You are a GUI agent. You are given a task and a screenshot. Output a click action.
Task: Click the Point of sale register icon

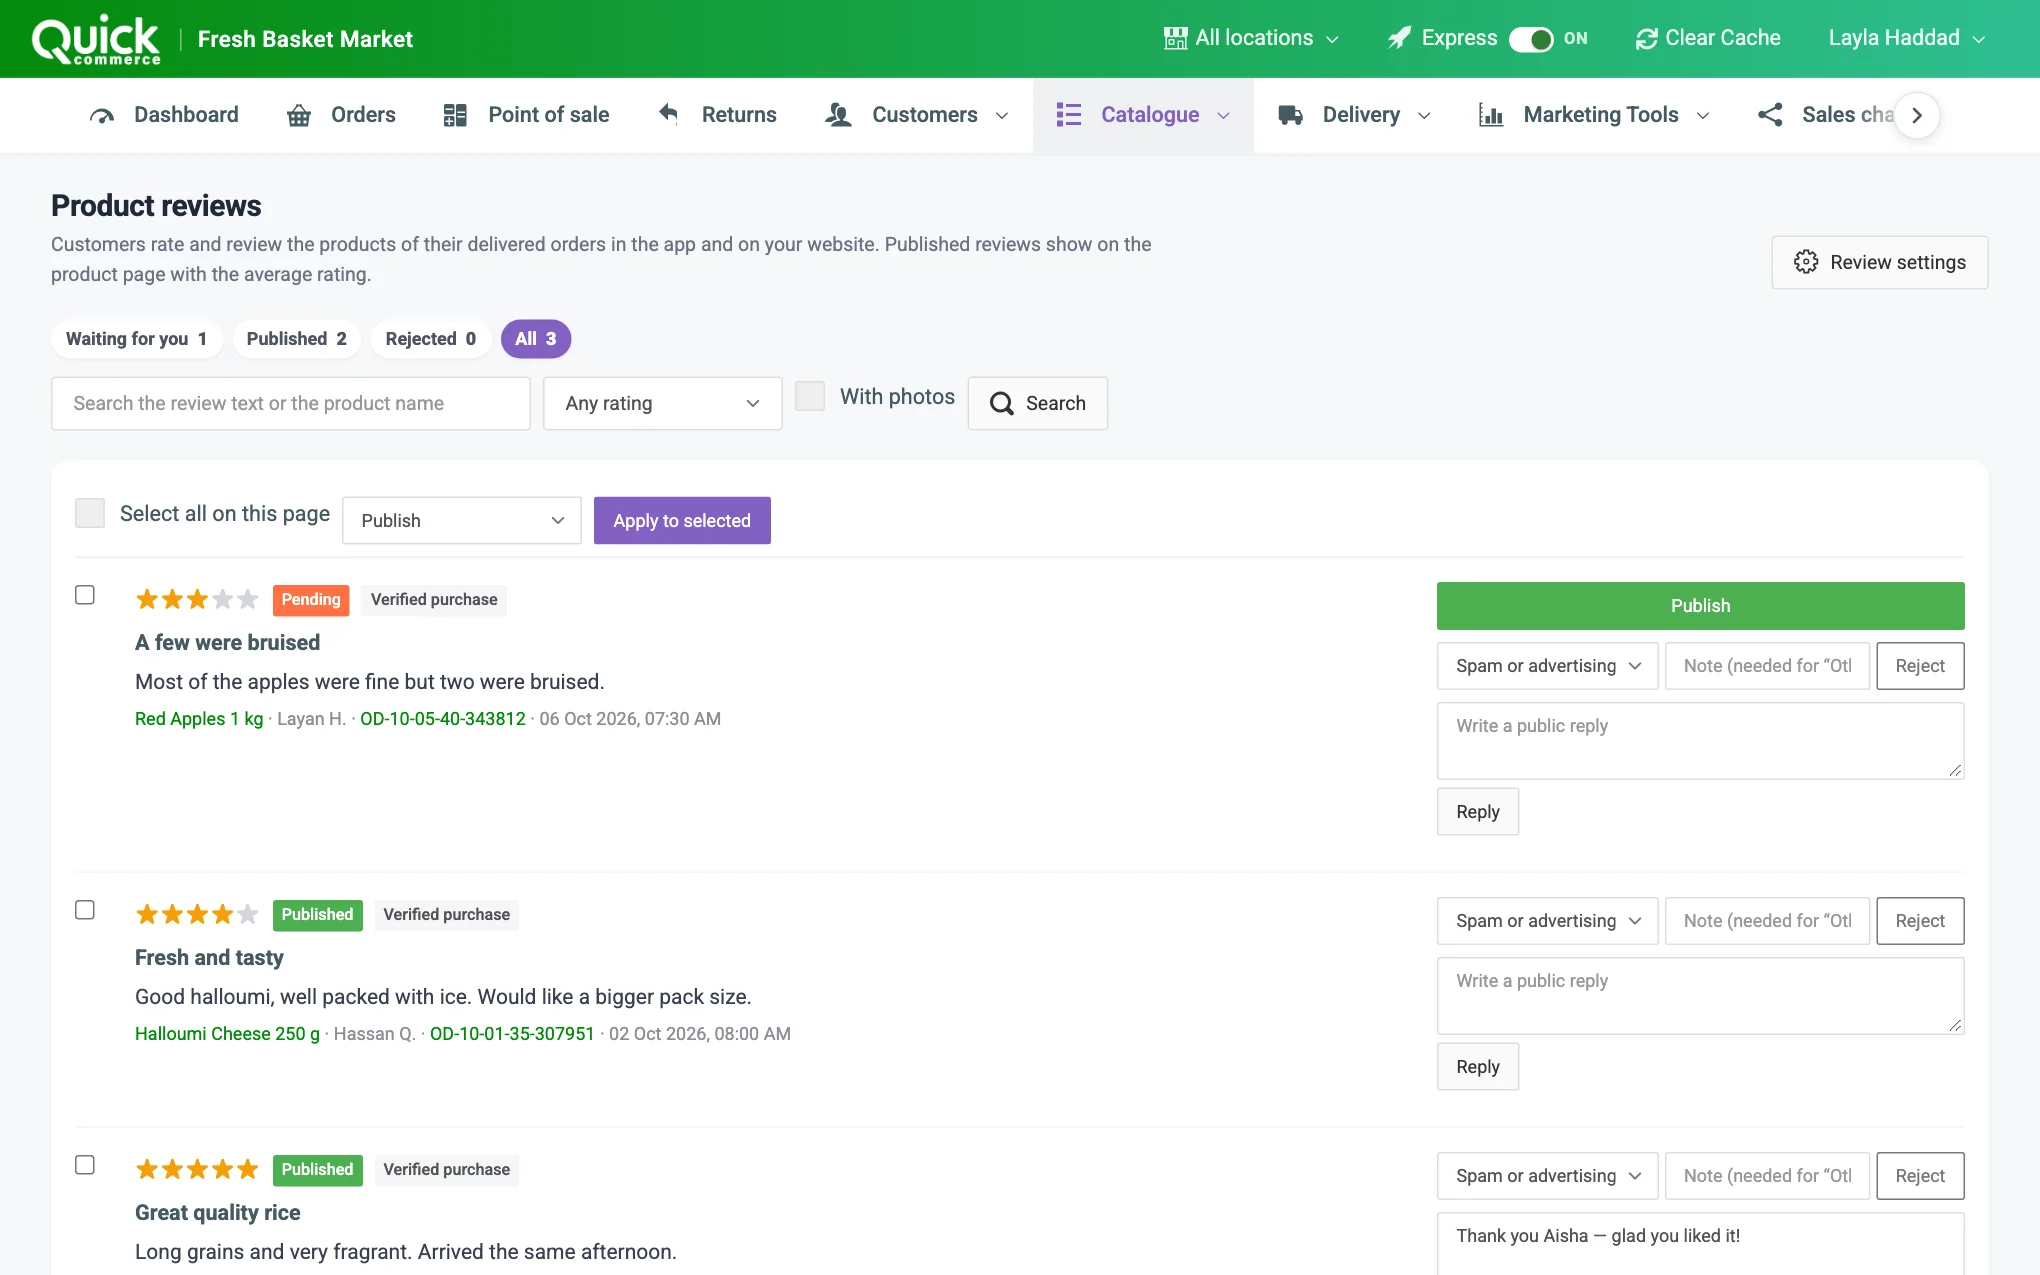point(455,115)
